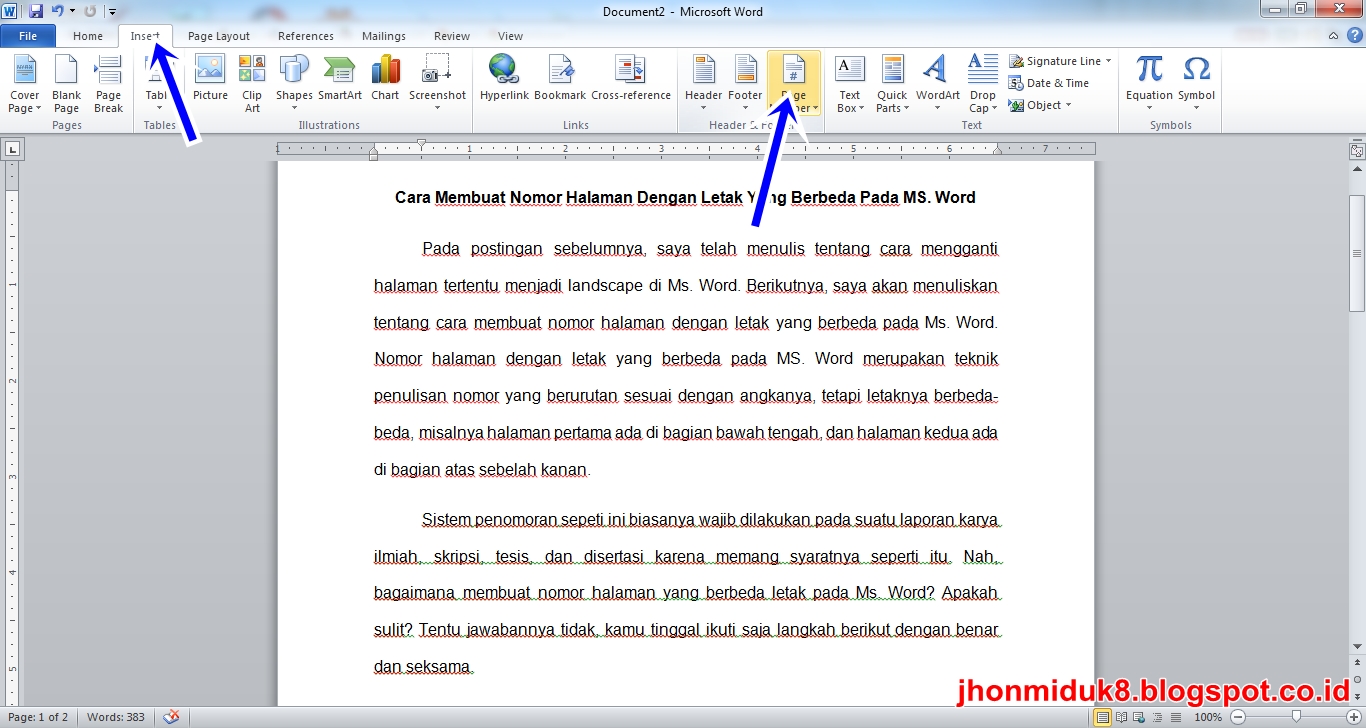Customize Quick Access Toolbar dropdown
This screenshot has height=728, width=1366.
point(112,12)
